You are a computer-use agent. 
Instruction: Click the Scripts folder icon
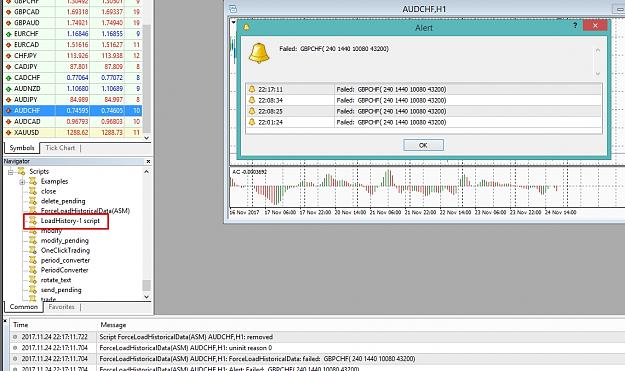(21, 171)
